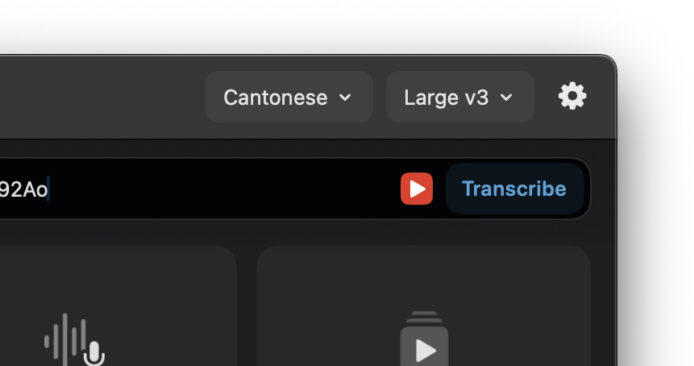
Task: Click the red YouTube play icon
Action: point(416,189)
